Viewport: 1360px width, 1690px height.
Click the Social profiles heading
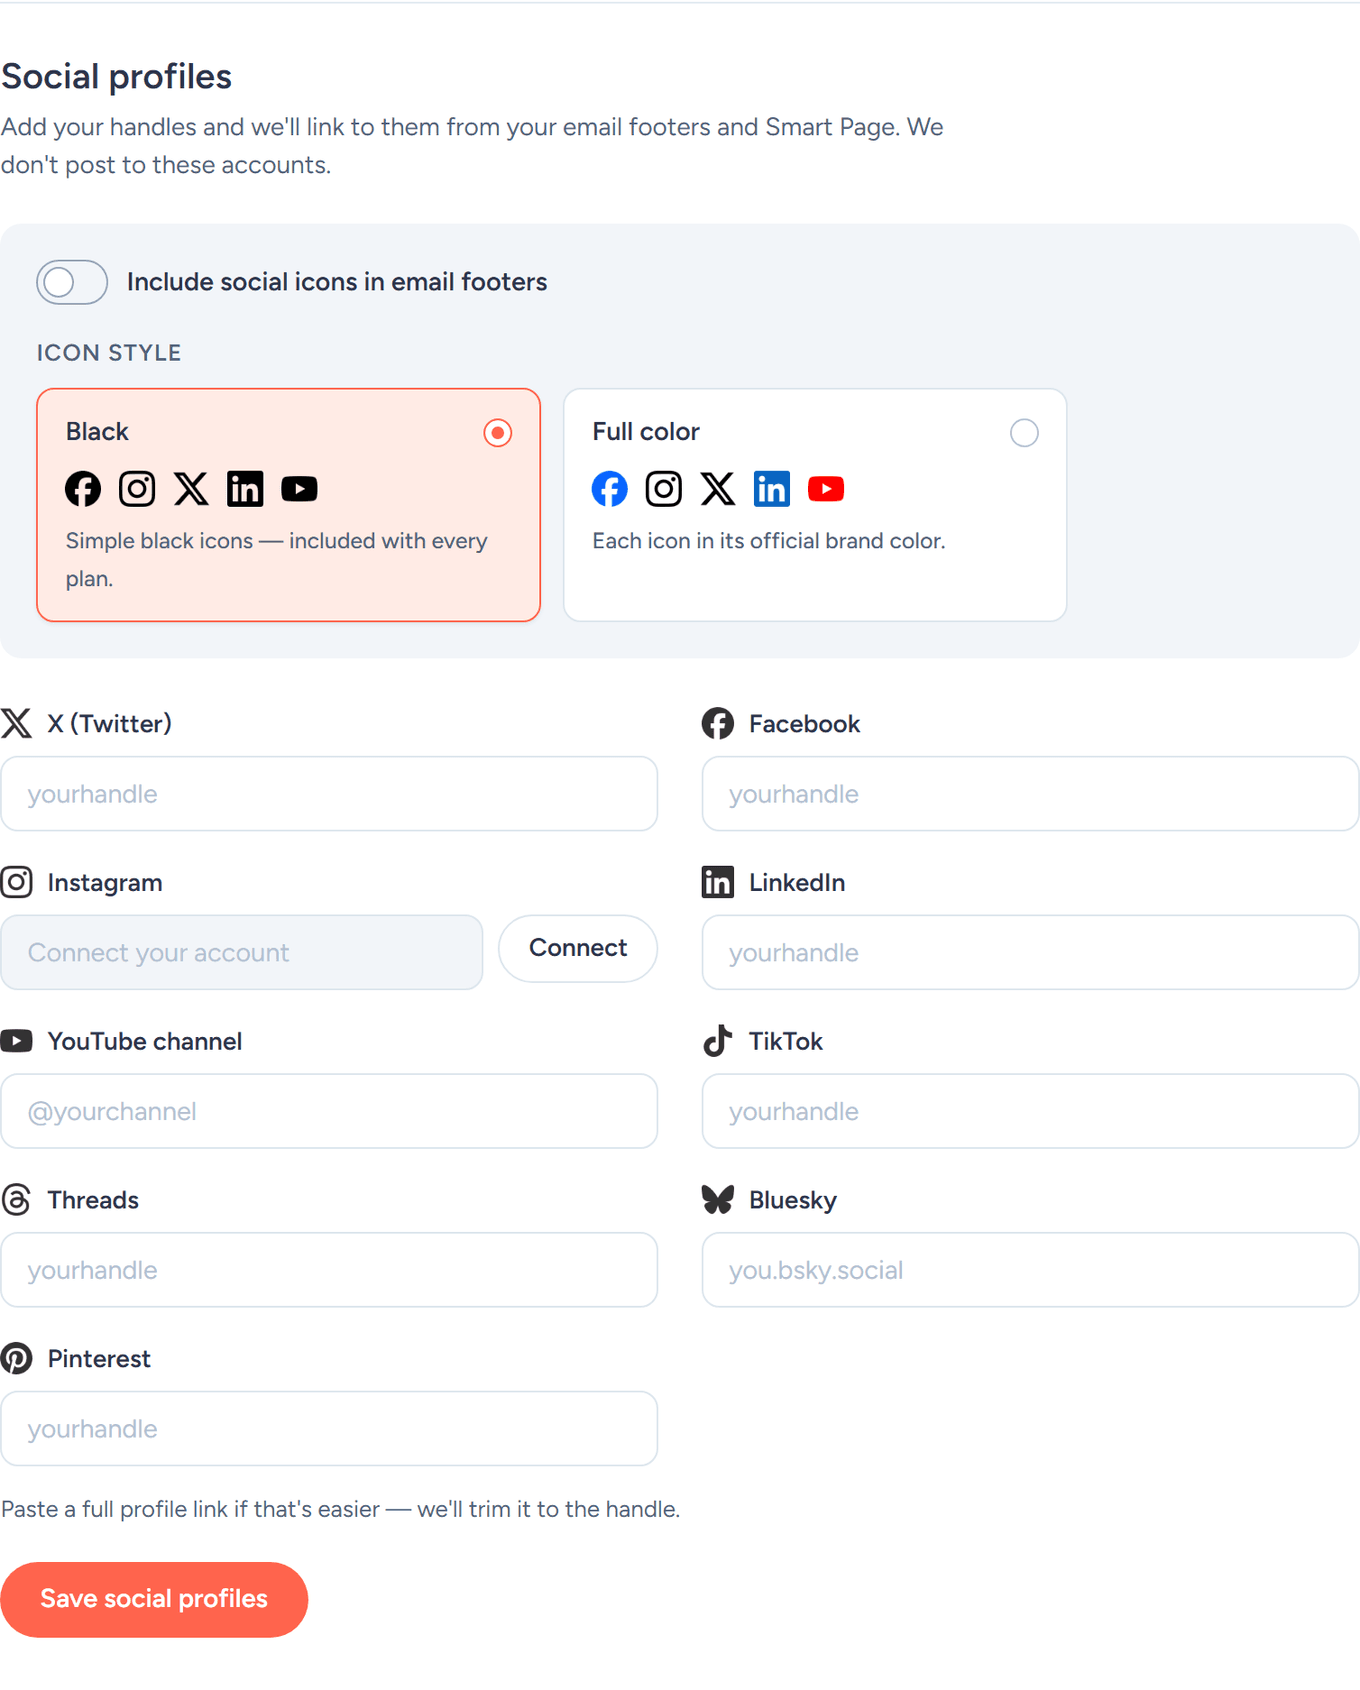click(116, 77)
